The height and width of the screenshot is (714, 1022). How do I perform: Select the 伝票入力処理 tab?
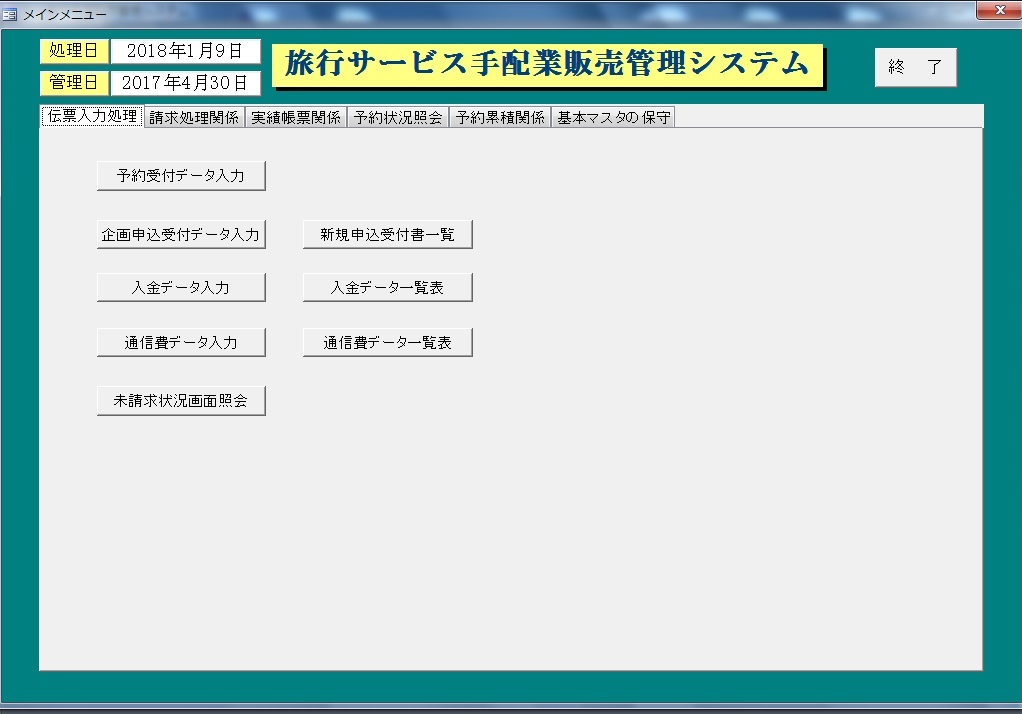coord(92,116)
